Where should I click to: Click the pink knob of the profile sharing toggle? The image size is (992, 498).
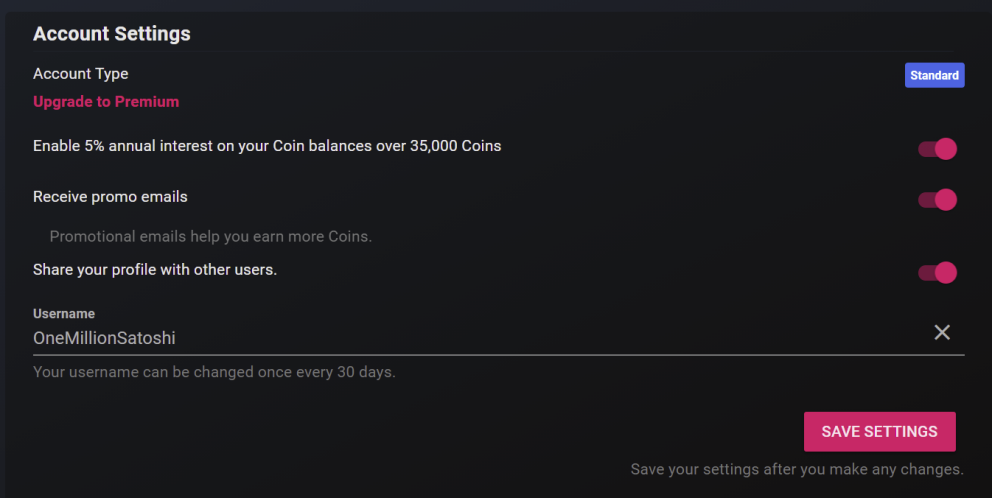pos(946,273)
